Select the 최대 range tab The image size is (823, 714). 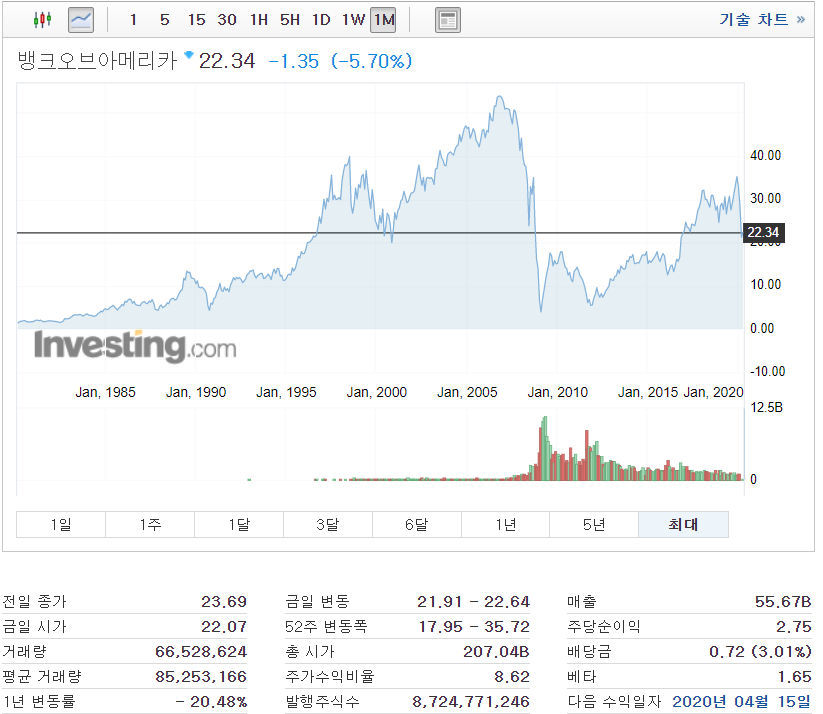pyautogui.click(x=683, y=524)
